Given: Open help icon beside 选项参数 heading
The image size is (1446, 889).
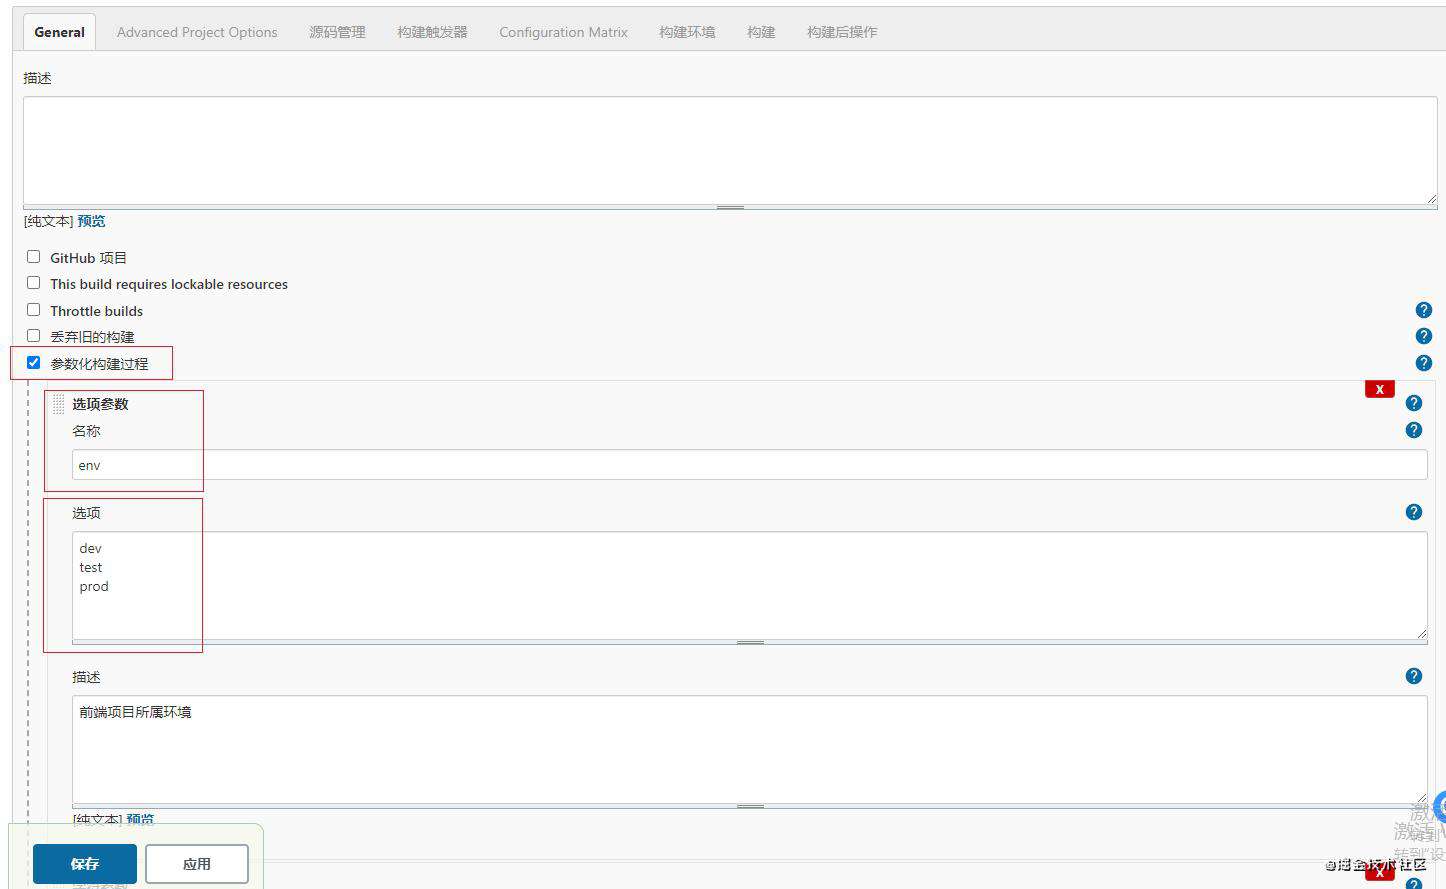Looking at the screenshot, I should (1414, 403).
